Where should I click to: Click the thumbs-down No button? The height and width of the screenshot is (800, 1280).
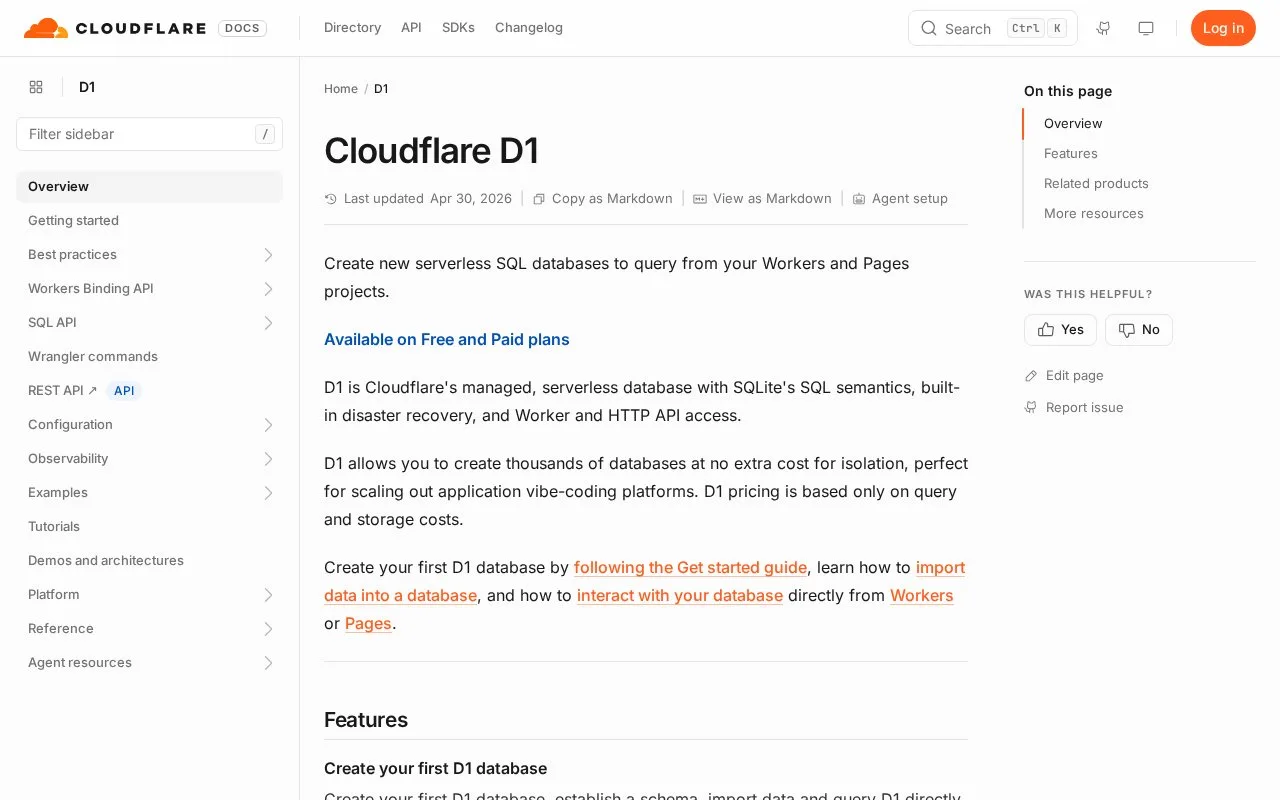(x=1139, y=330)
